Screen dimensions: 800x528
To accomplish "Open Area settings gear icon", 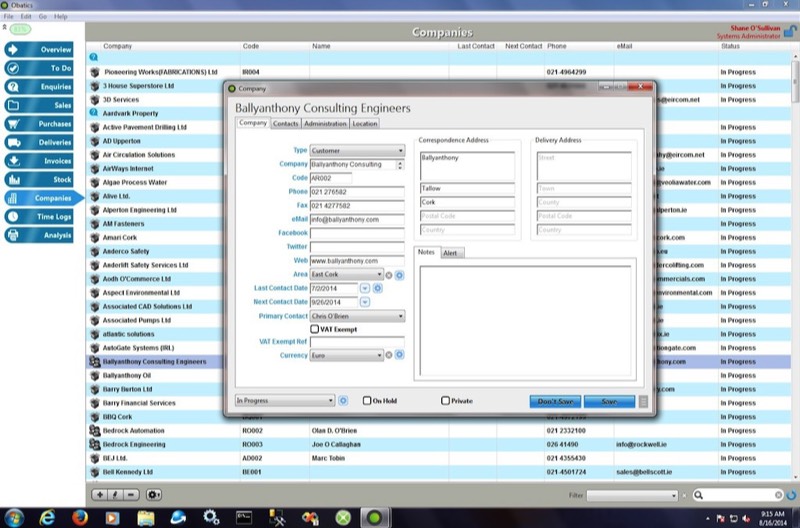I will 399,275.
